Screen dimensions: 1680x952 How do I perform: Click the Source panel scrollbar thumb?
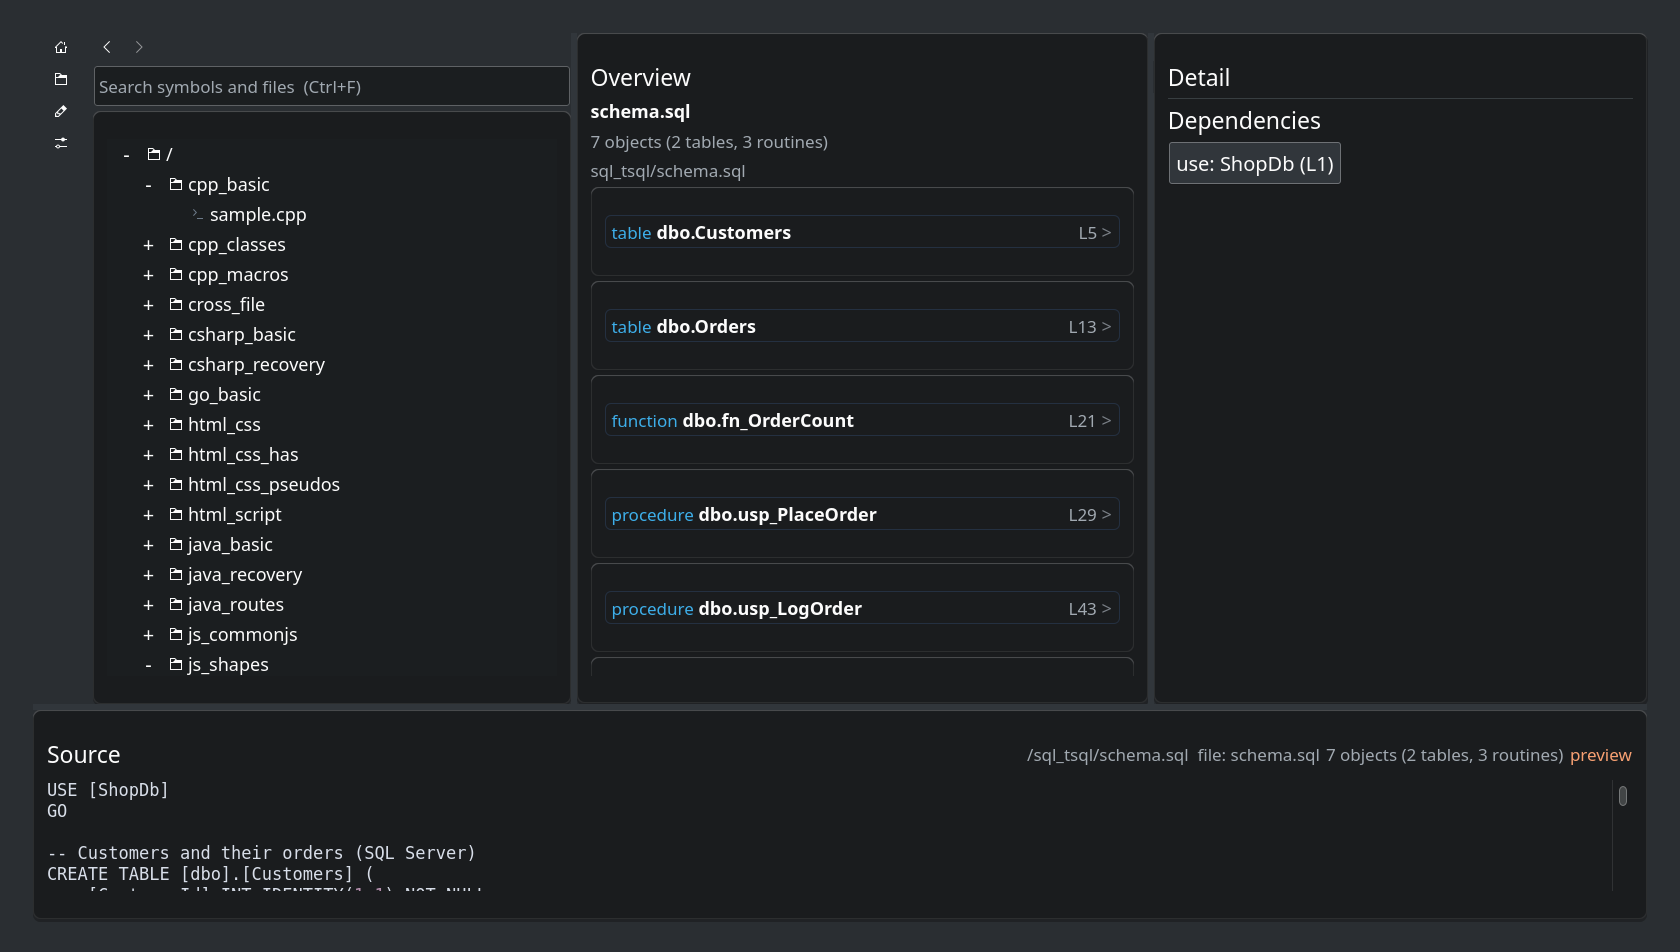(1623, 796)
